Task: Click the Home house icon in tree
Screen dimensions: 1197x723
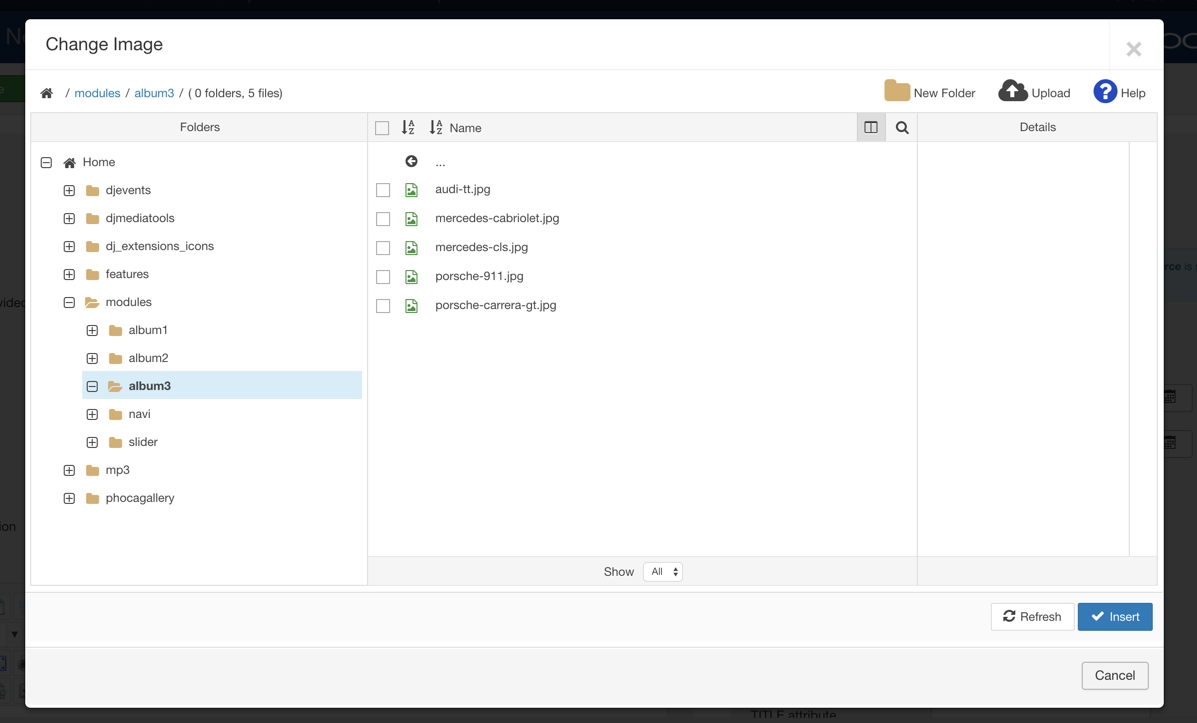Action: 69,163
